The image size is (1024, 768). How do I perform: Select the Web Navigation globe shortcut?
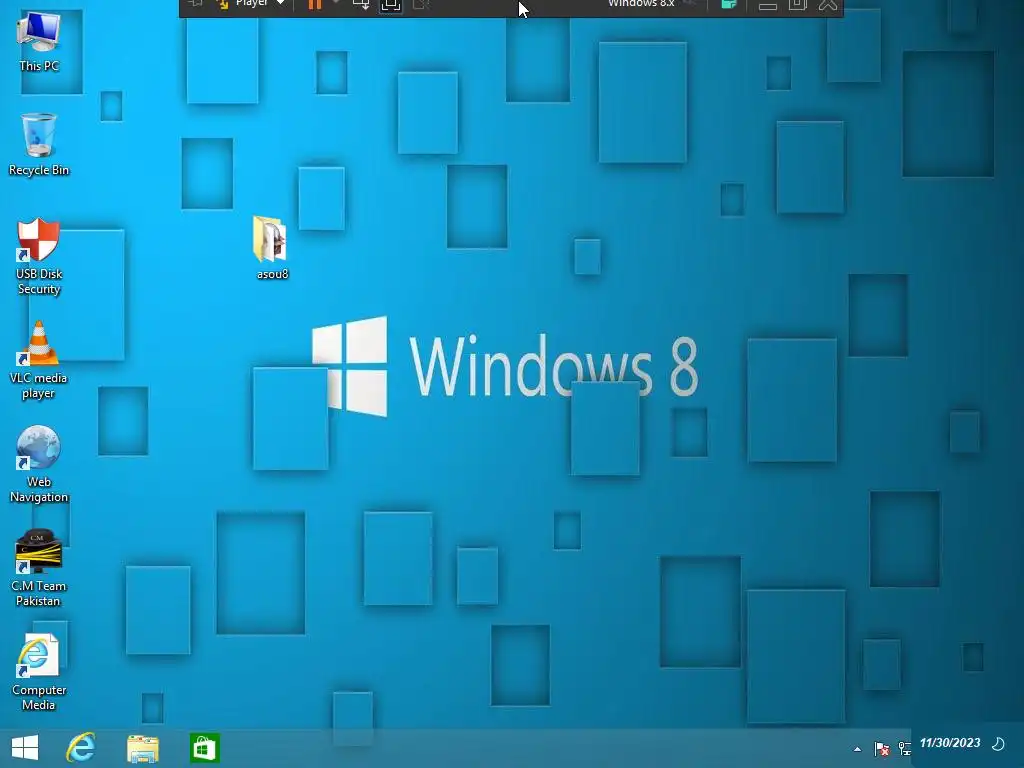pos(39,465)
